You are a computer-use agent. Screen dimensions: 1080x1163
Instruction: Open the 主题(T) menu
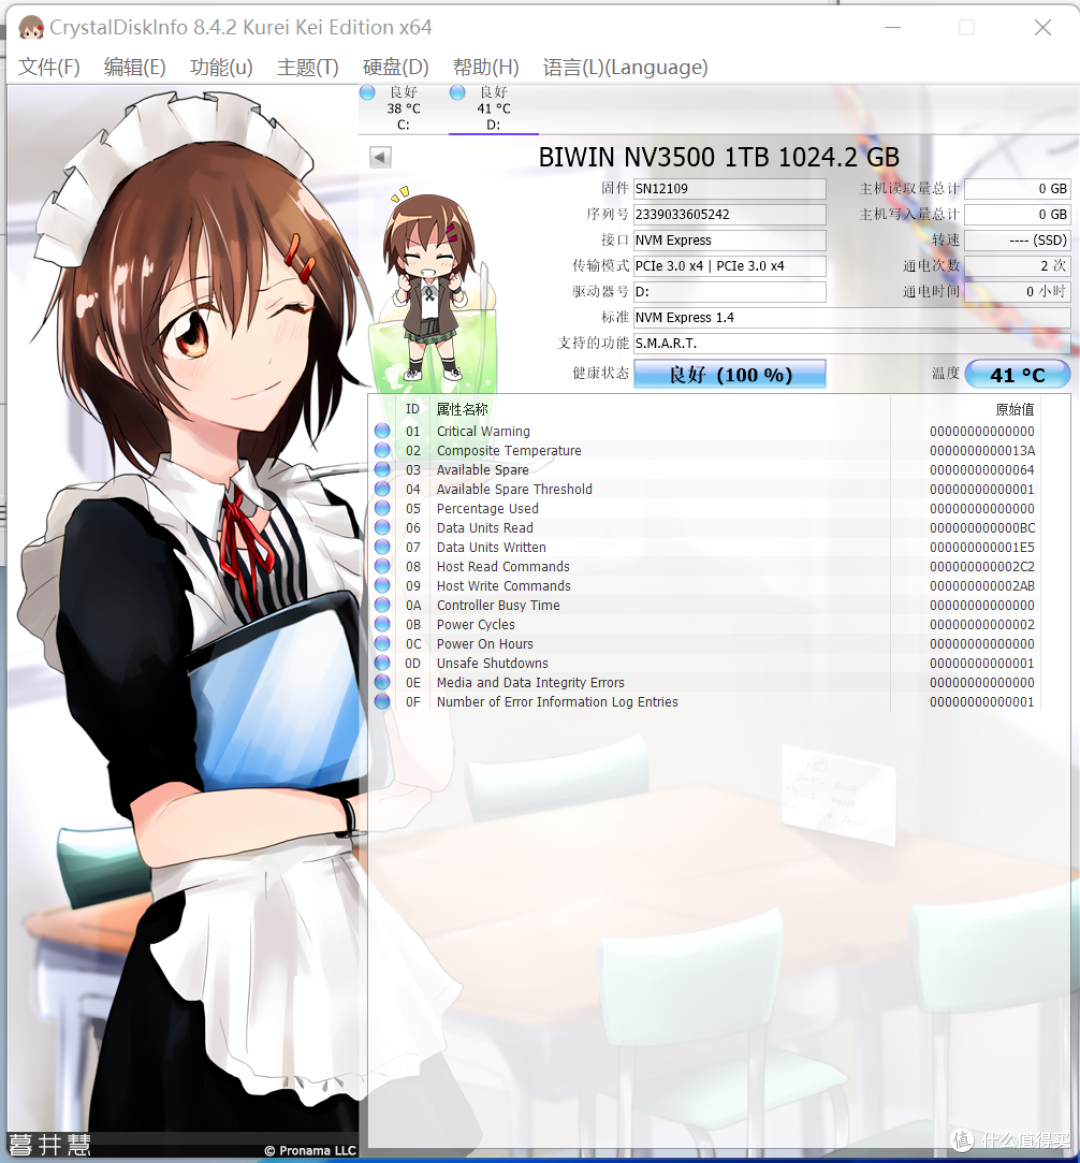tap(308, 67)
